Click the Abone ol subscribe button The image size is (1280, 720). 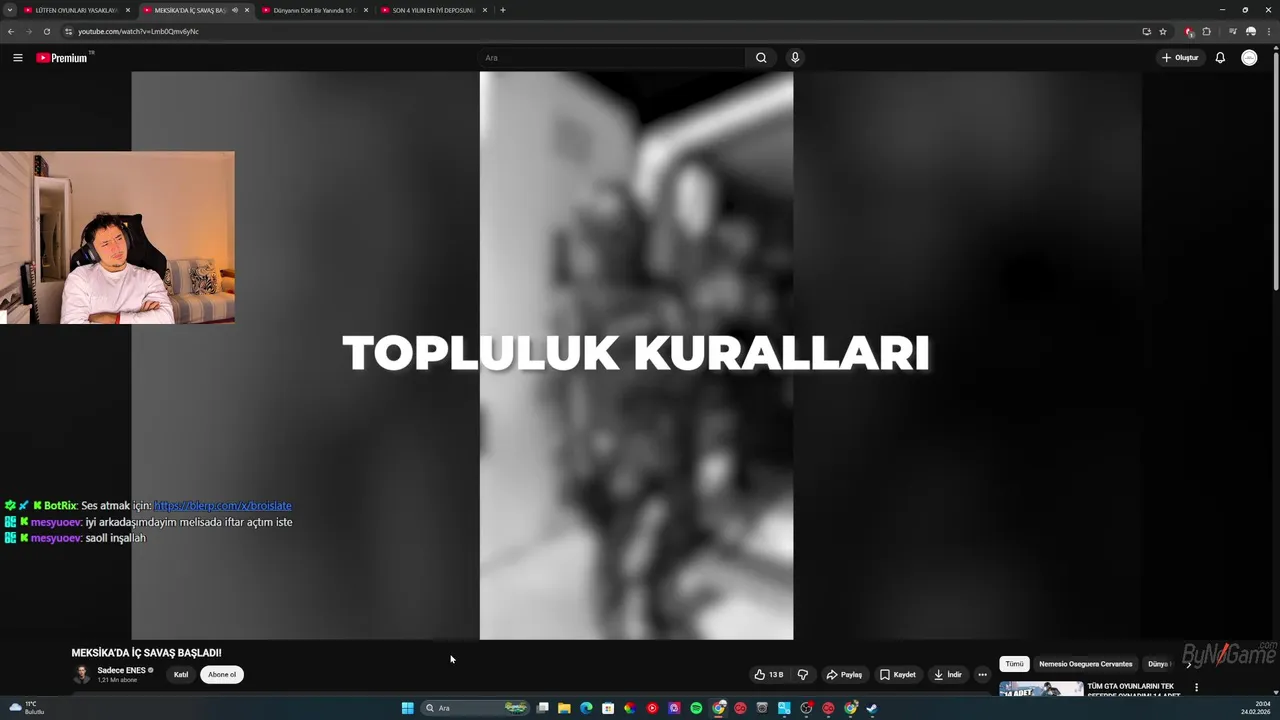click(x=222, y=675)
